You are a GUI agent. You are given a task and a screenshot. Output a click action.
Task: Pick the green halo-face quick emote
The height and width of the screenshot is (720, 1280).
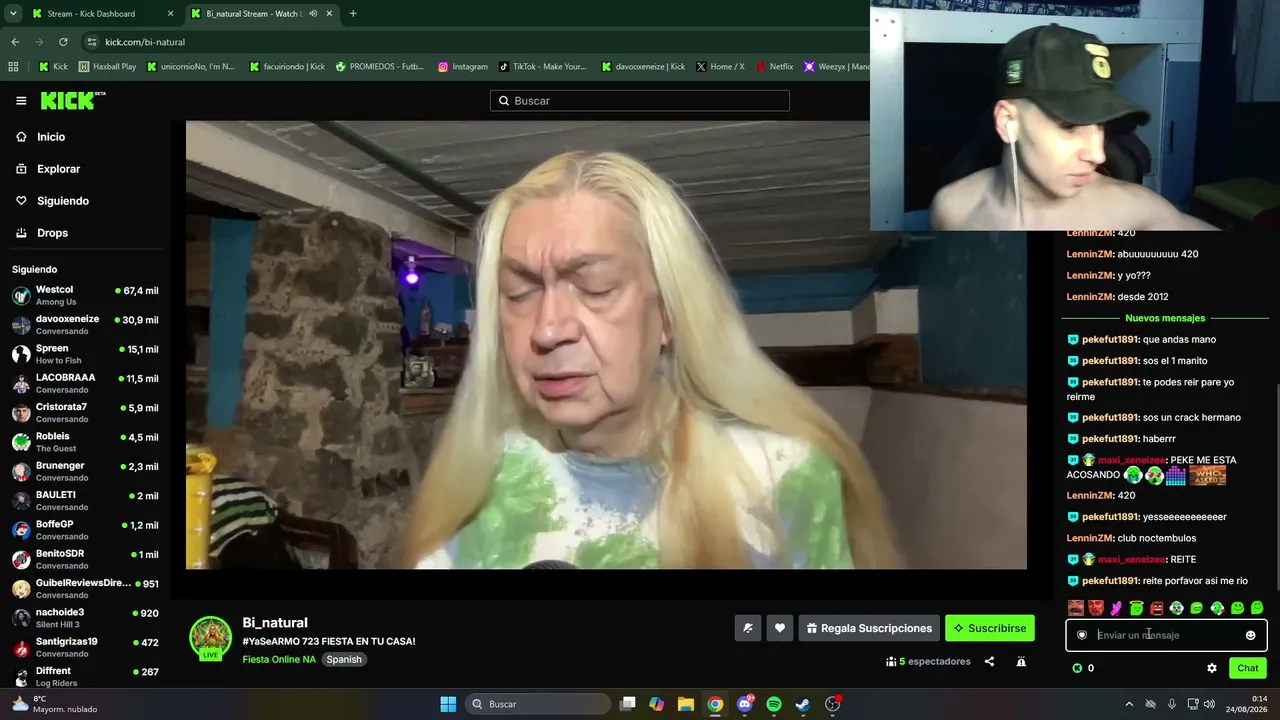[1136, 608]
